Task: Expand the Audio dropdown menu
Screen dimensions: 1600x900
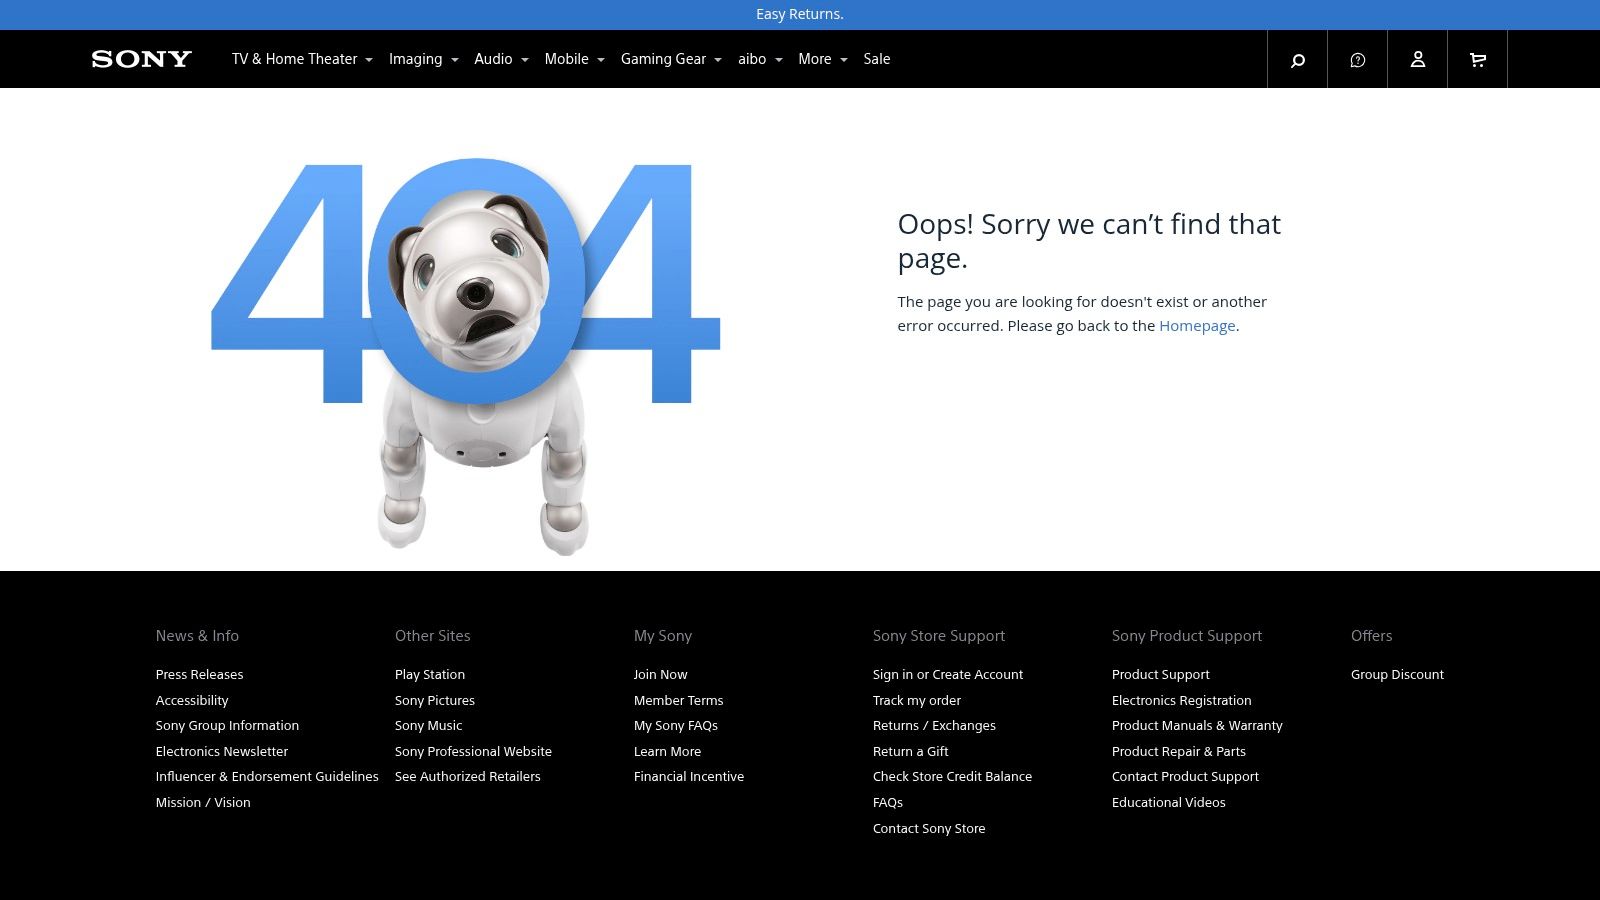Action: click(x=501, y=59)
